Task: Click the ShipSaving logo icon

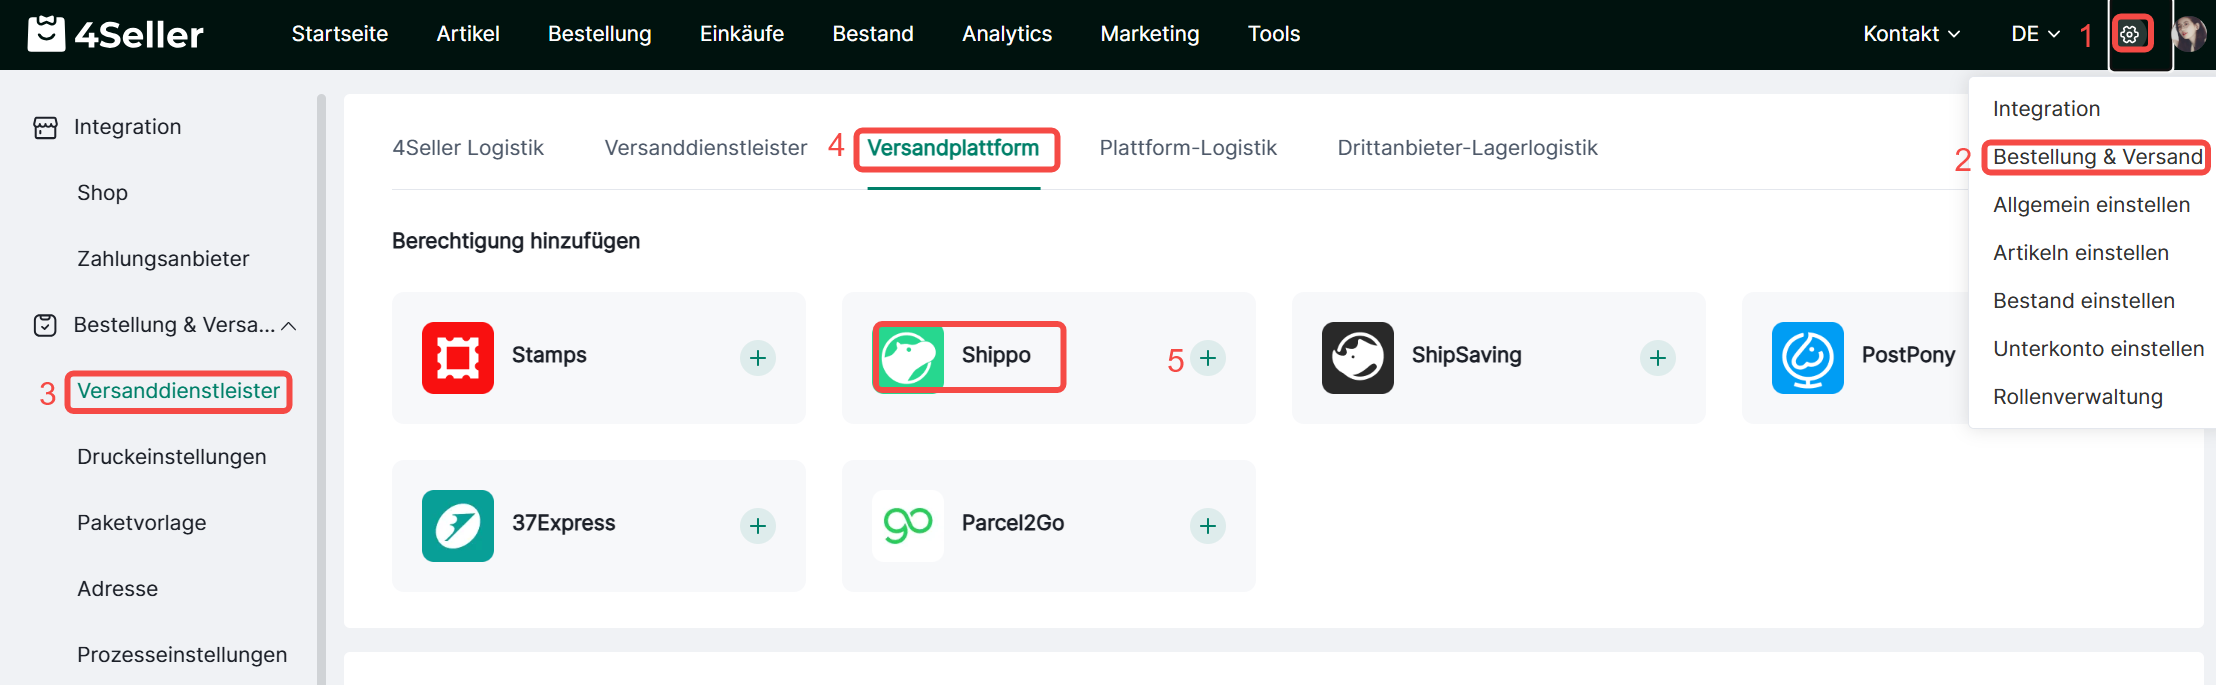Action: coord(1358,358)
